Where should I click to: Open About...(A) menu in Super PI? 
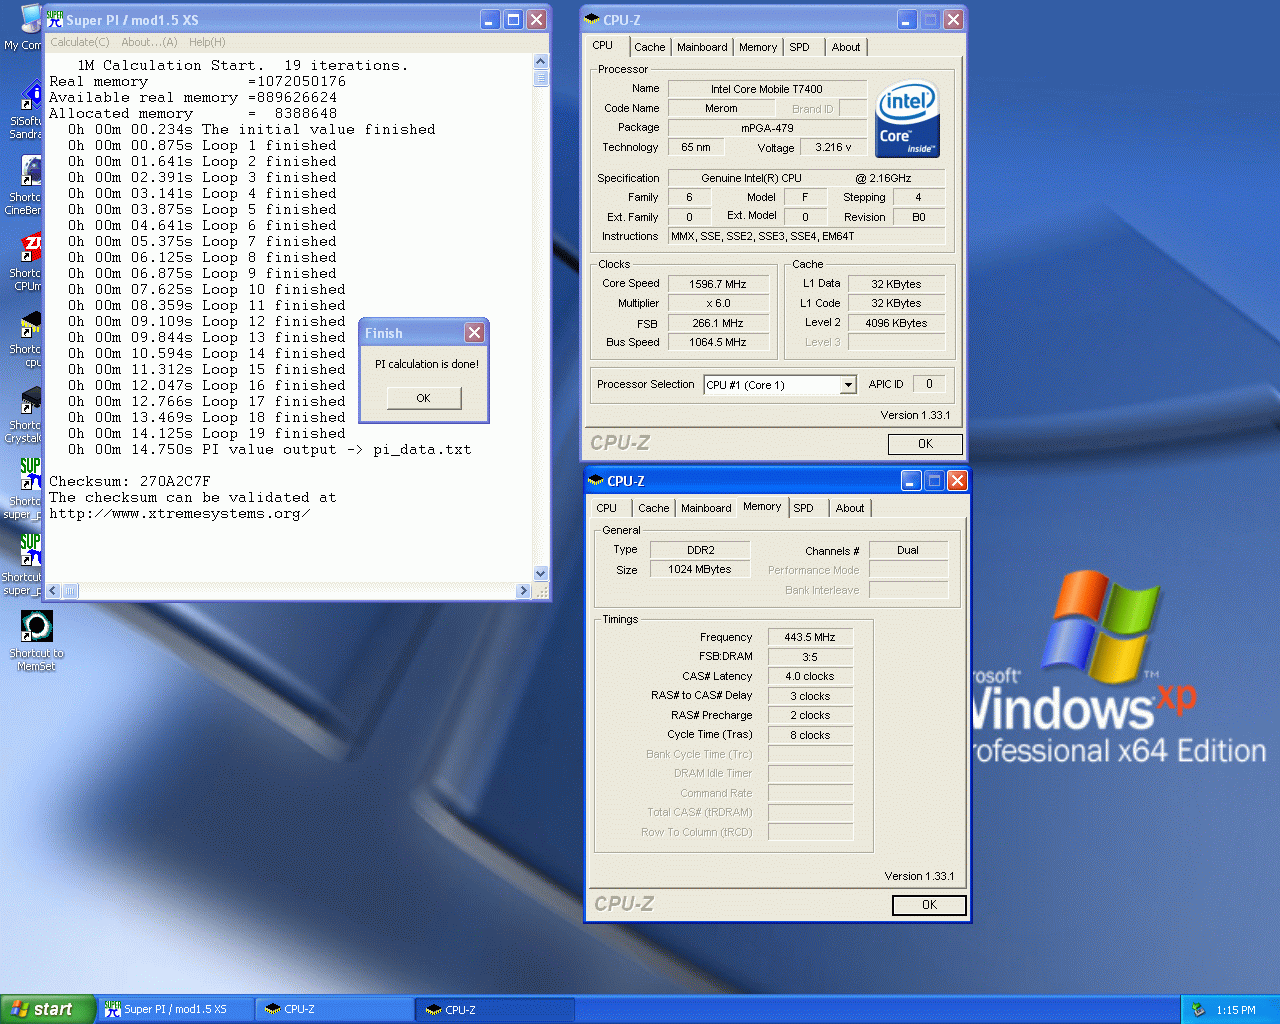tap(149, 42)
